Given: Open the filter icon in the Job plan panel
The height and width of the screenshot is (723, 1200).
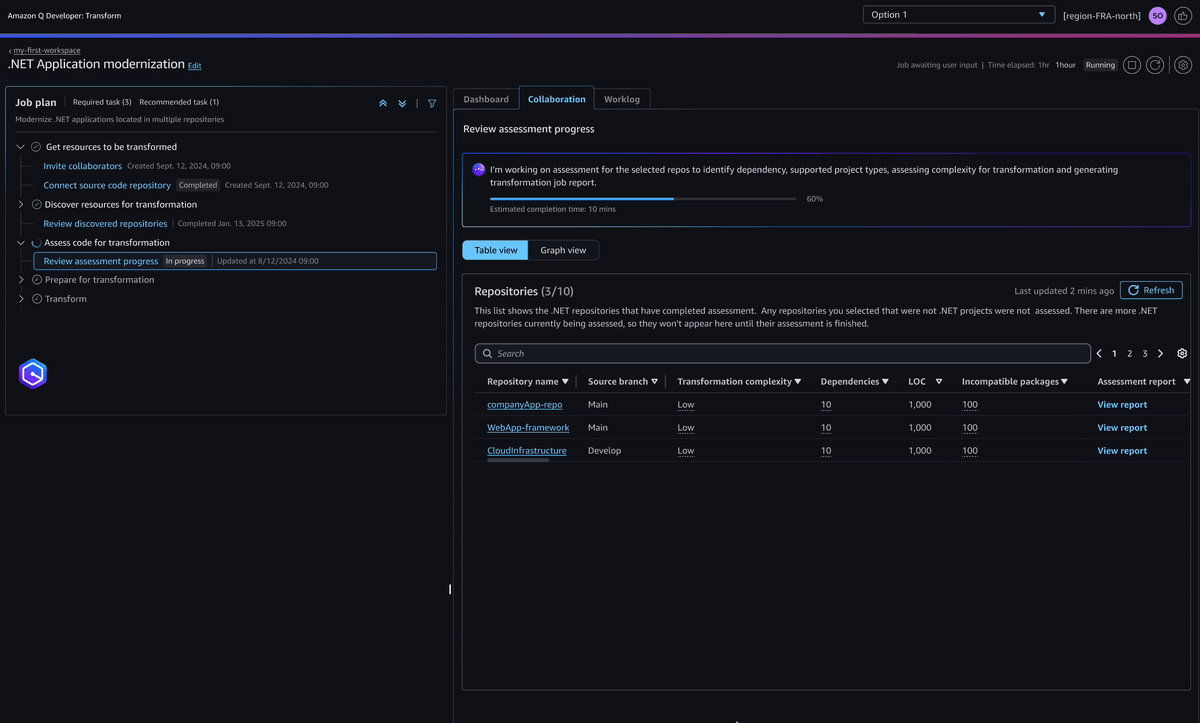Looking at the screenshot, I should point(431,102).
